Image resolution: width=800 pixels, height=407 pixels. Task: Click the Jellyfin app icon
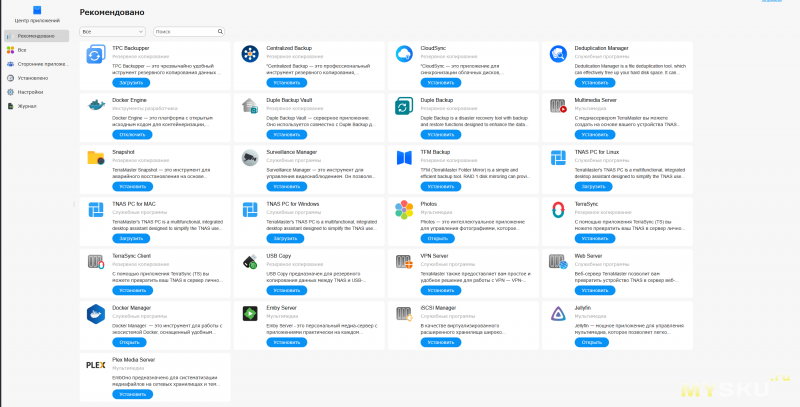pos(559,313)
